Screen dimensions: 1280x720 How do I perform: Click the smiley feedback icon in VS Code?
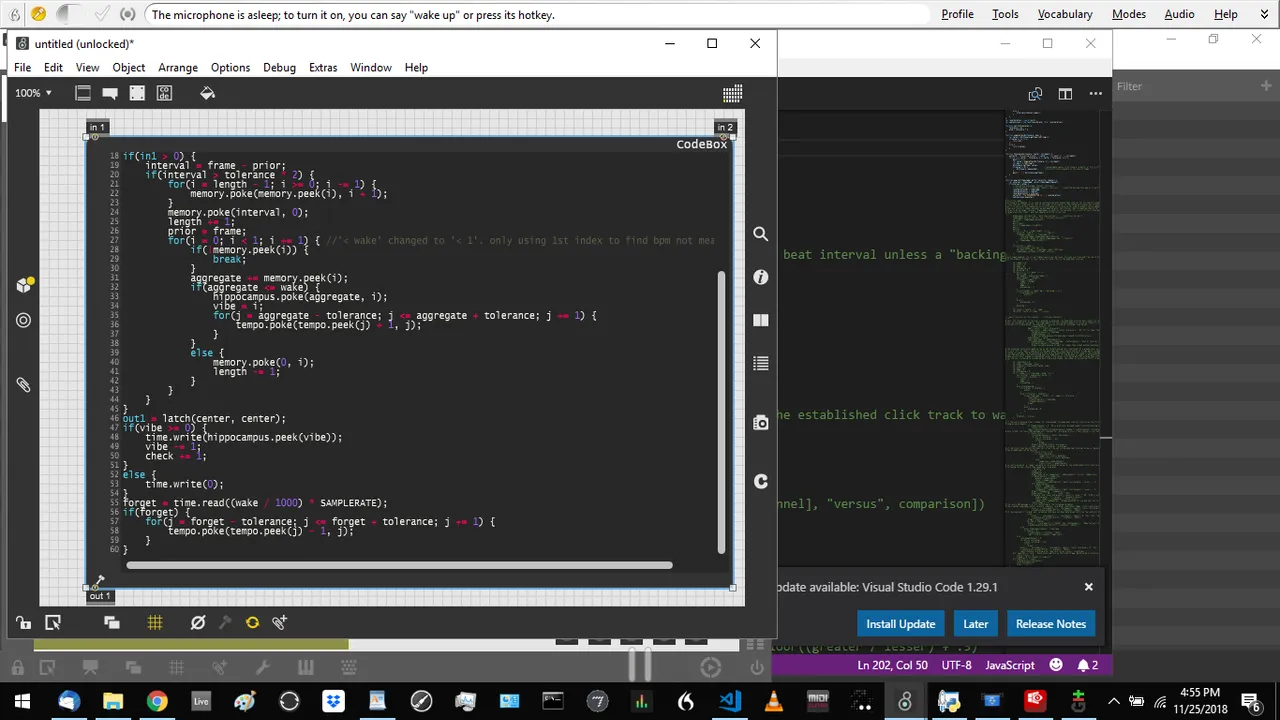click(1056, 665)
